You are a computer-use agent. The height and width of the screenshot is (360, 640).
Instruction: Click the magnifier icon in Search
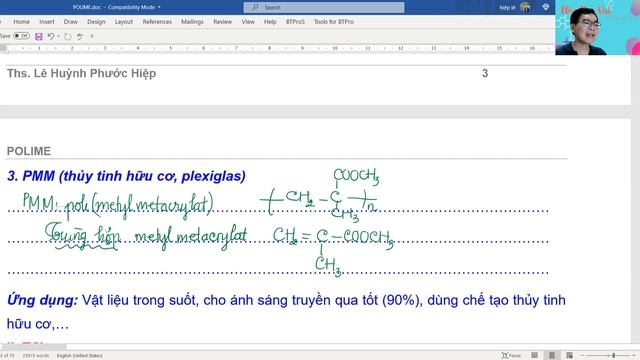[256, 7]
